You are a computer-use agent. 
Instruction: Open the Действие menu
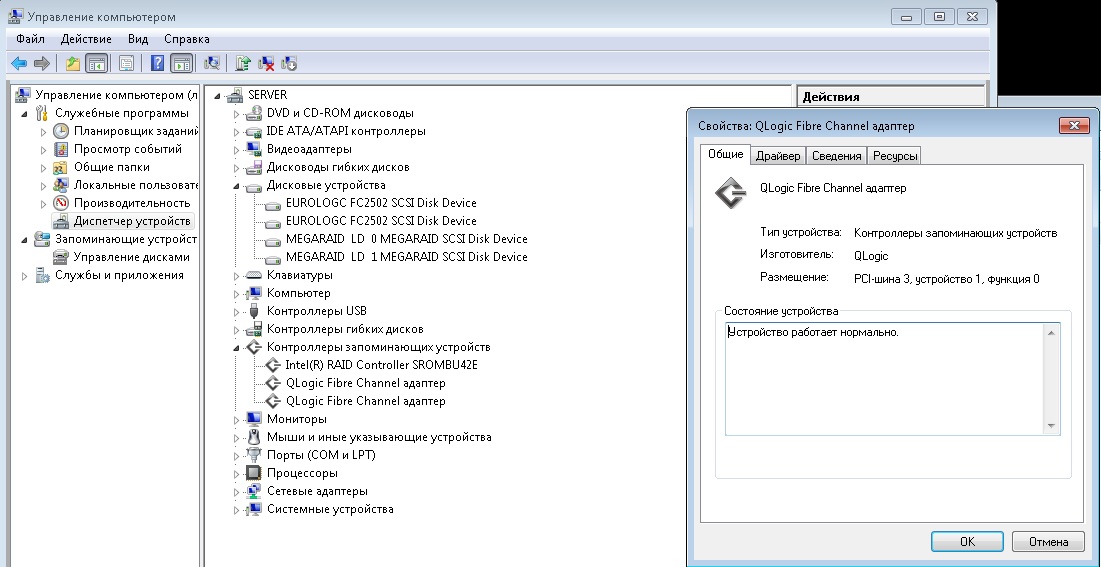(x=86, y=39)
